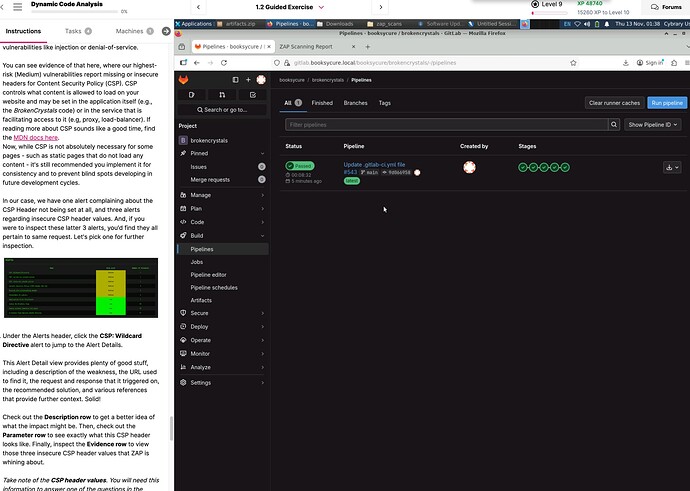Screen dimensions: 690x491
Task: Open the pipeline artifacts download dropdown
Action: [669, 168]
